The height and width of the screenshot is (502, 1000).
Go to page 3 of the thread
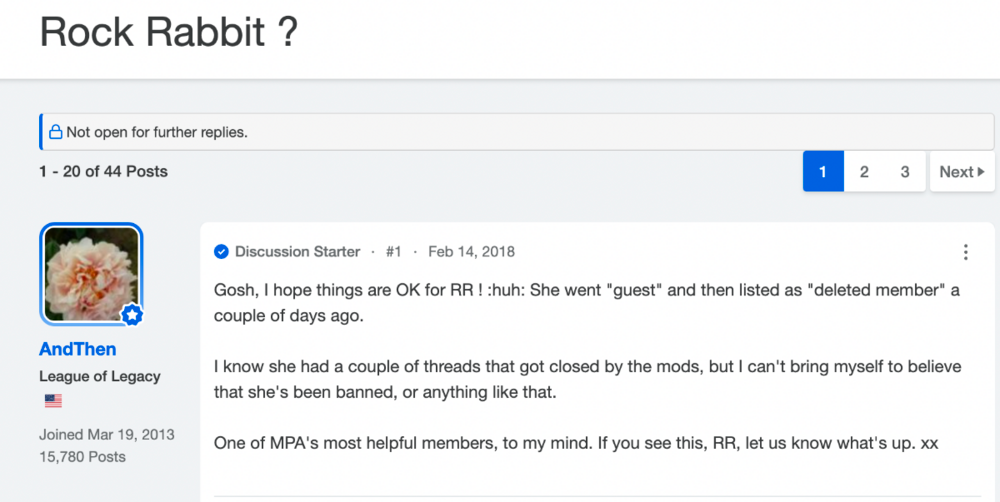click(x=905, y=172)
